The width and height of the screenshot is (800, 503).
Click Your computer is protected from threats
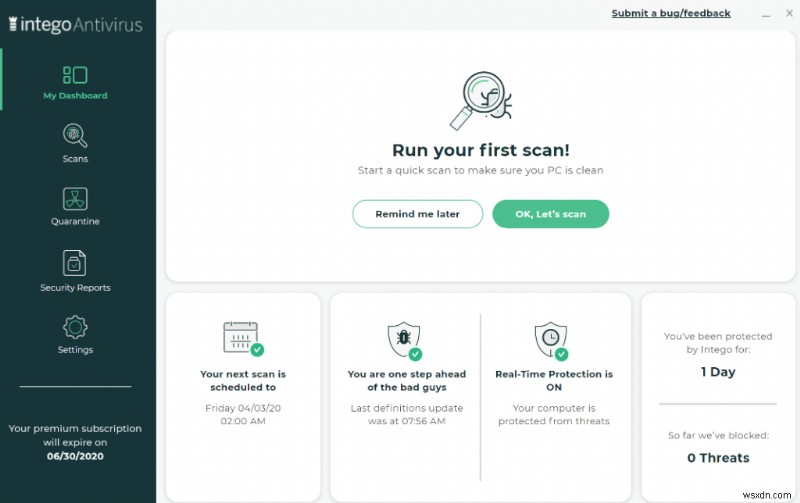point(554,414)
